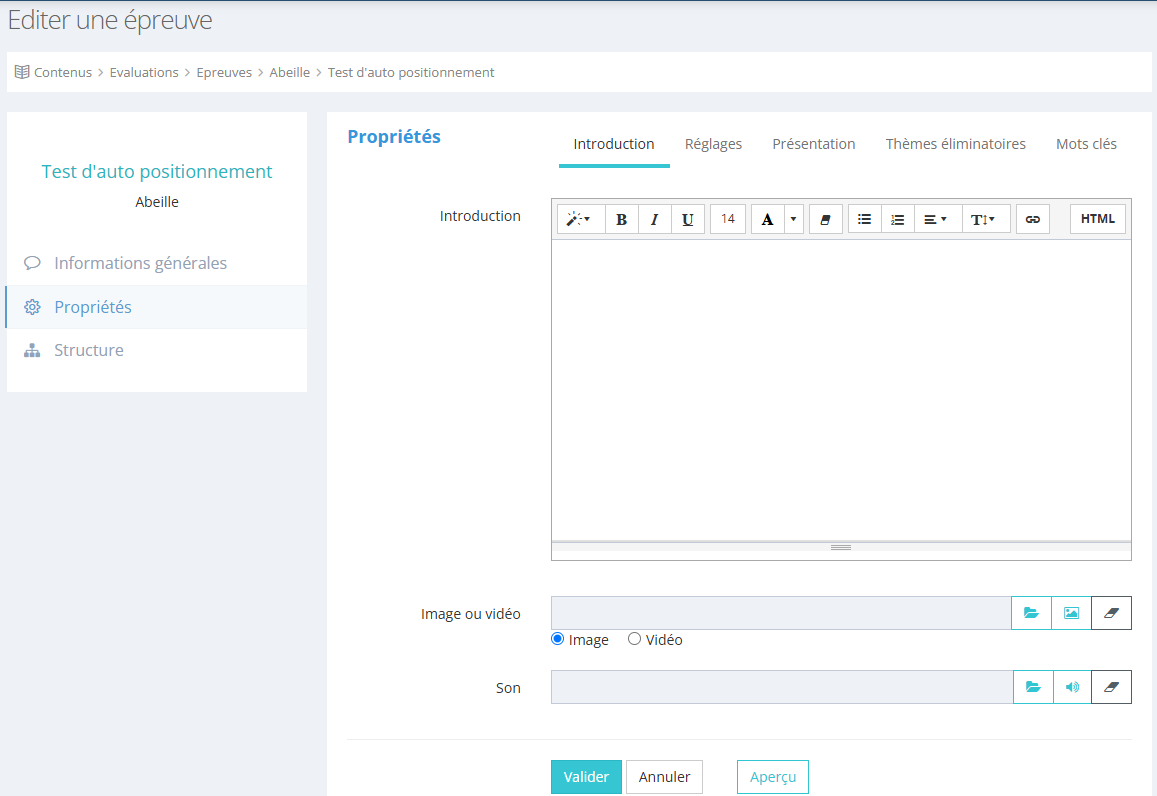This screenshot has width=1157, height=796.
Task: Switch editor to HTML code view
Action: point(1097,219)
